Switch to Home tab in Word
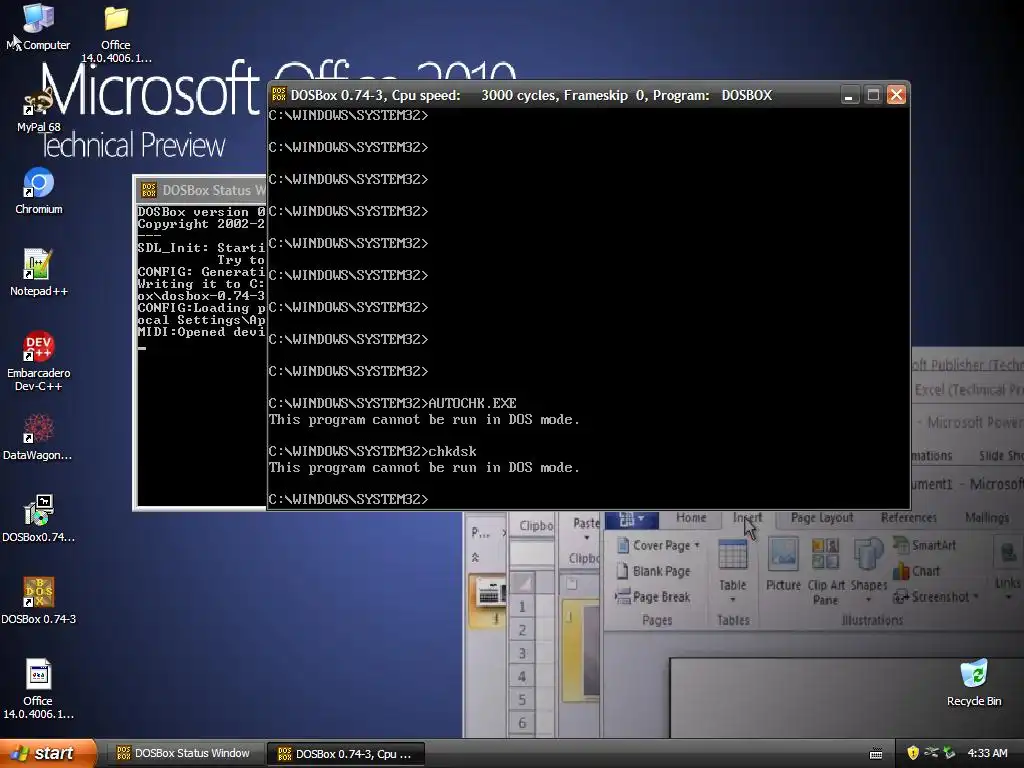 [691, 517]
